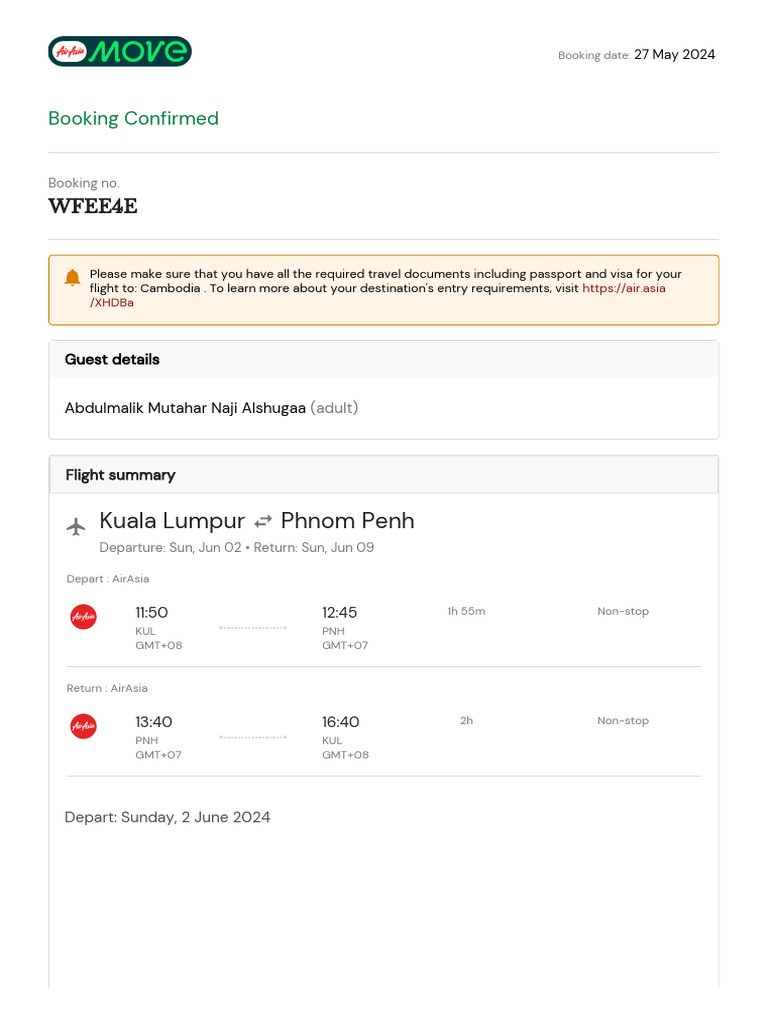The image size is (768, 1024).
Task: Click the AirAsia logo on departing flight
Action: (x=84, y=616)
